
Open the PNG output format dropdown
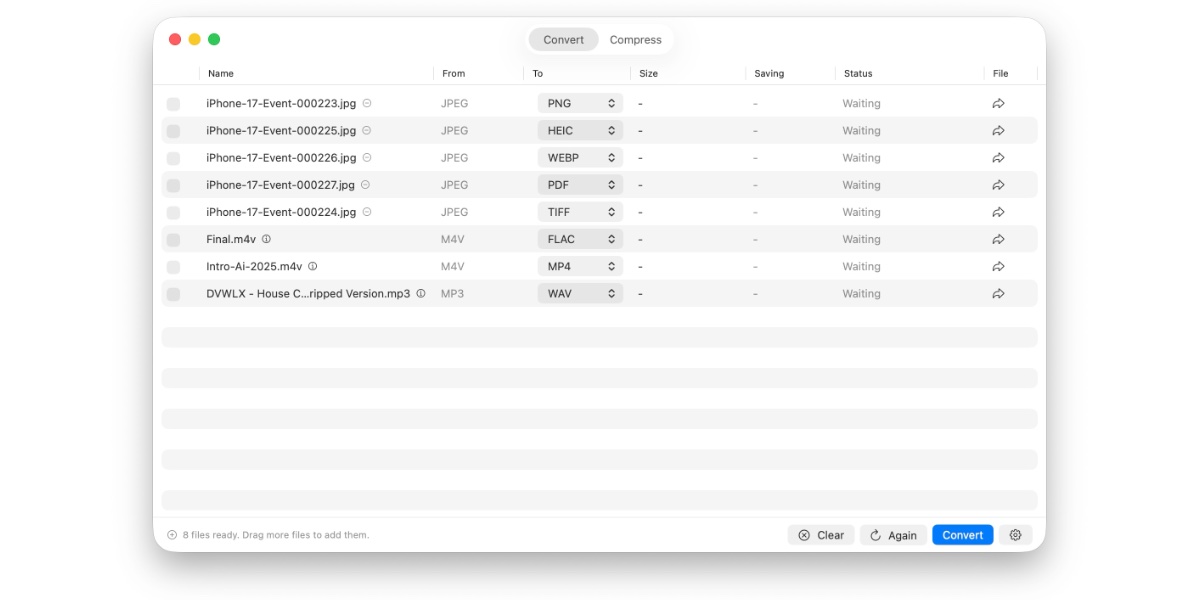click(x=580, y=104)
